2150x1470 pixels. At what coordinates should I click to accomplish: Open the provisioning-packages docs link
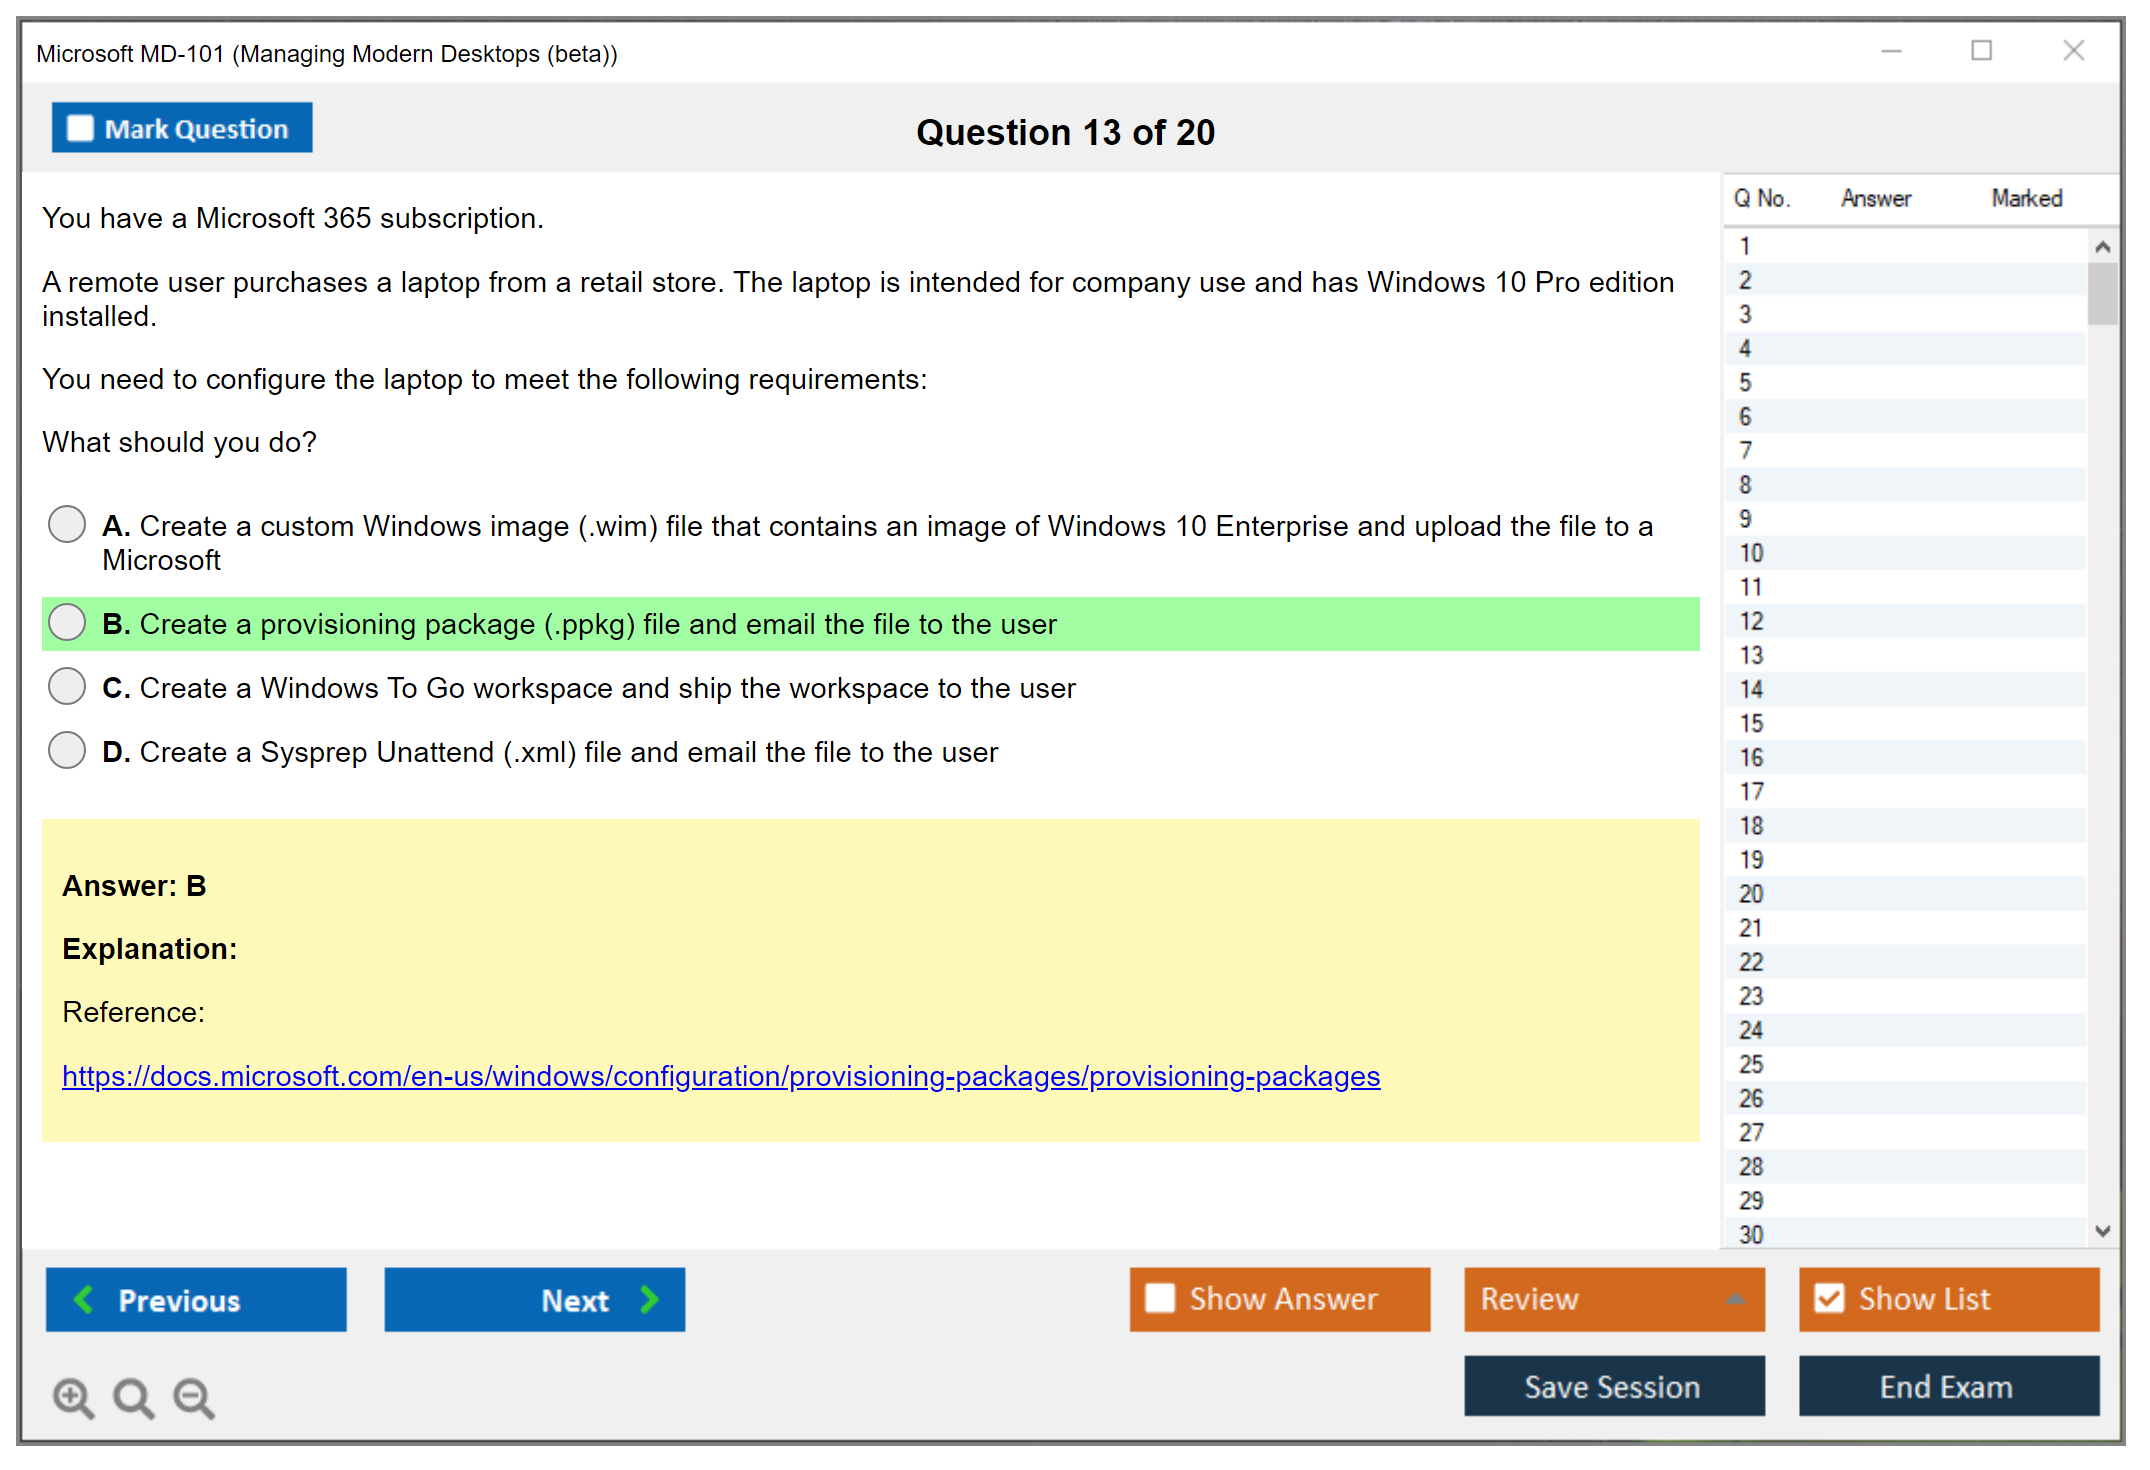[720, 1076]
